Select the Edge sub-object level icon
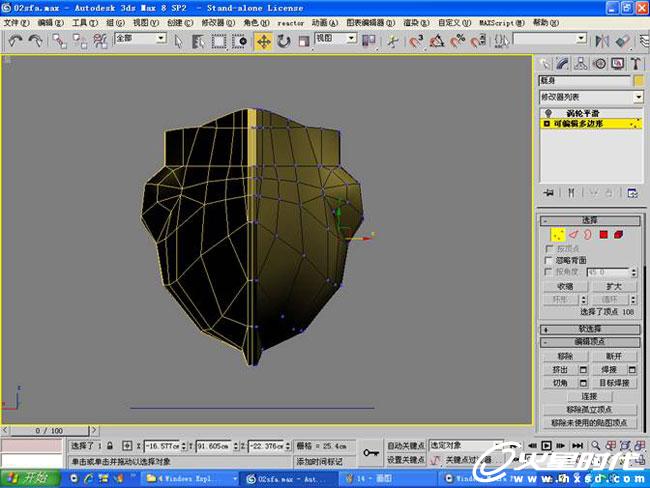This screenshot has width=650, height=488. point(573,235)
